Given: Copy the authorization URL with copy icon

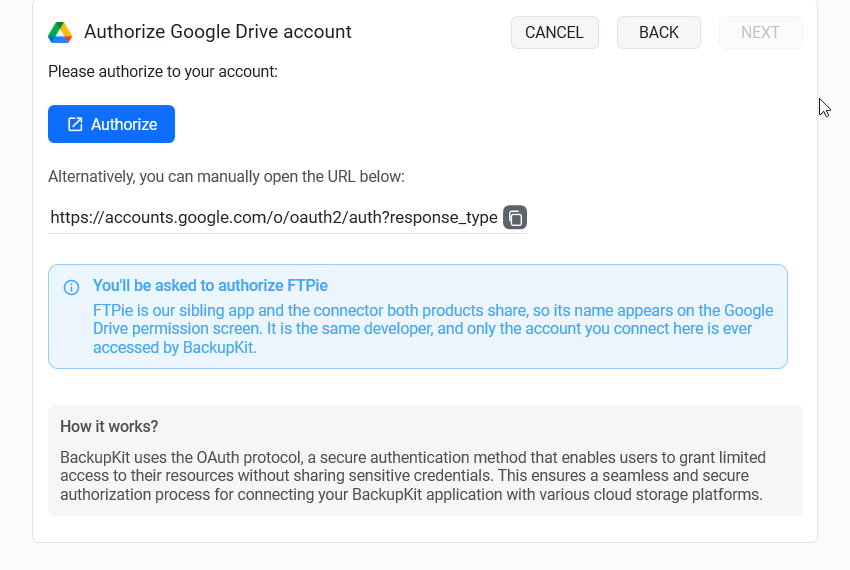Looking at the screenshot, I should click(514, 217).
